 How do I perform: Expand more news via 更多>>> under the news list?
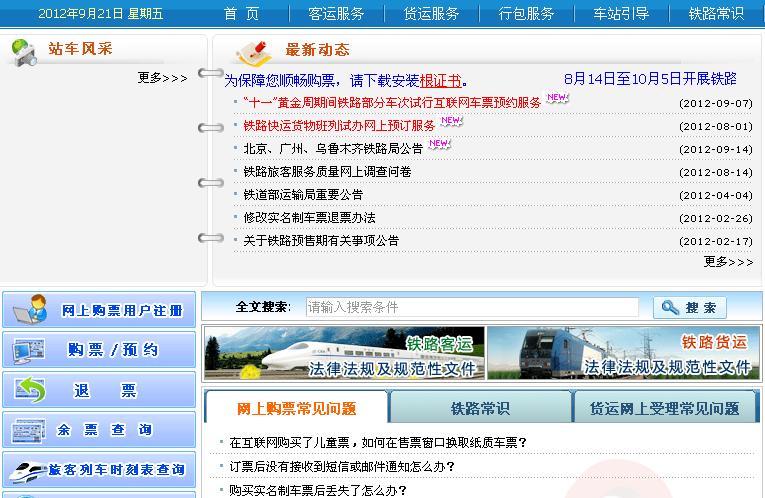[x=728, y=262]
